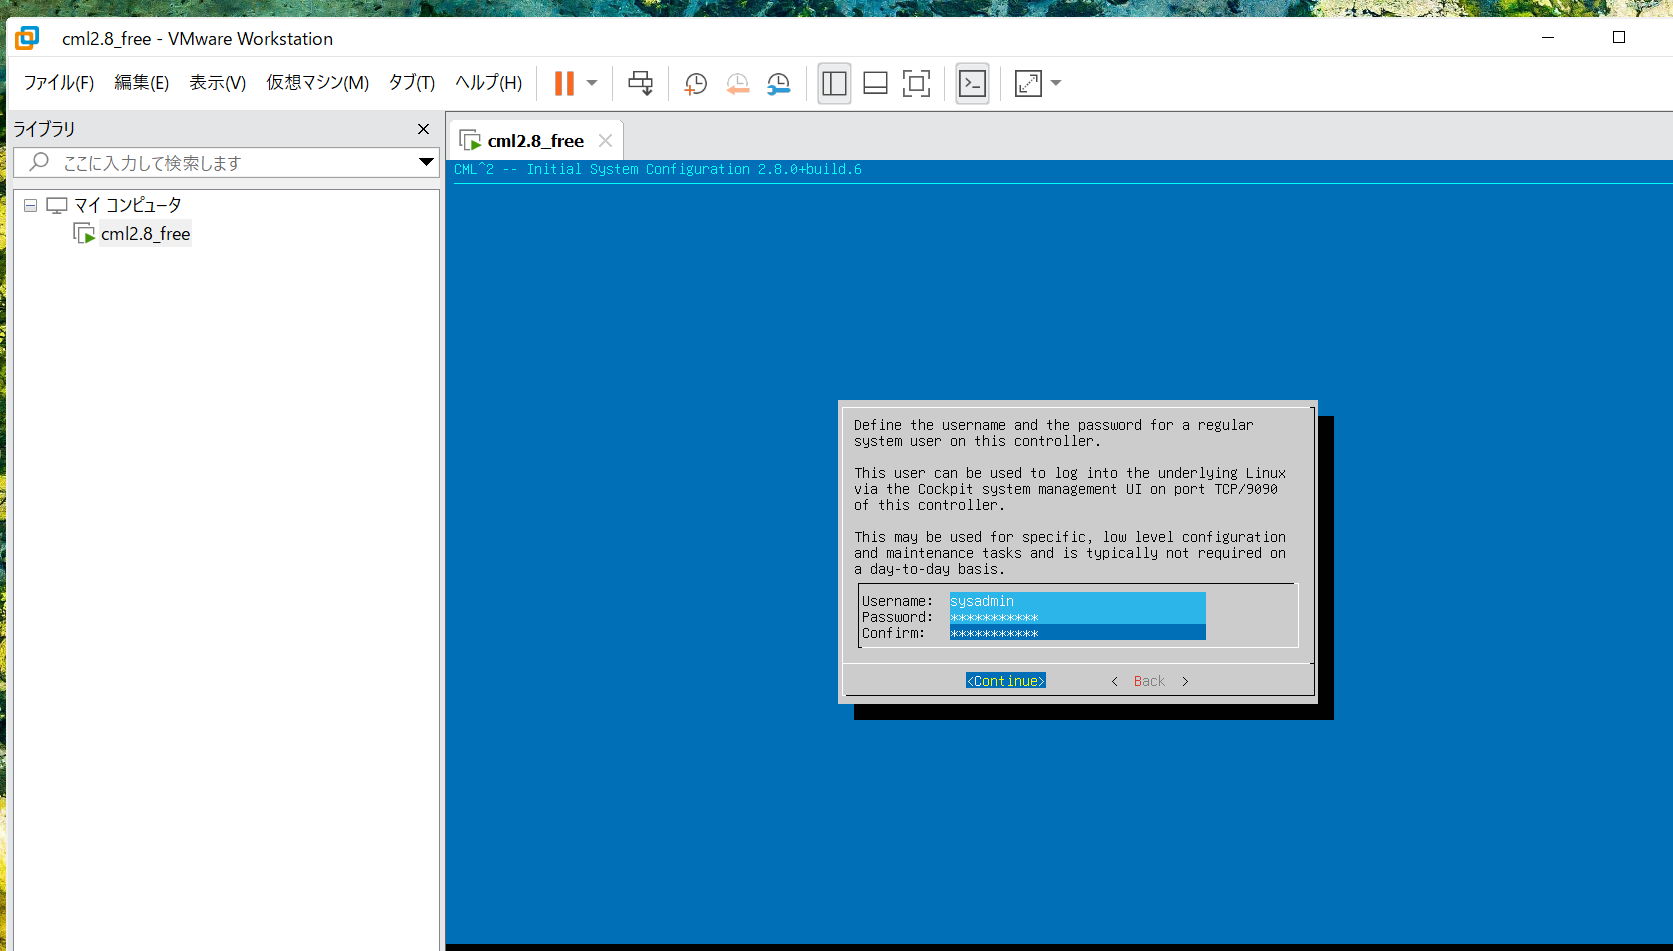The height and width of the screenshot is (951, 1673).
Task: Suspend the VM with the pause icon
Action: pos(564,83)
